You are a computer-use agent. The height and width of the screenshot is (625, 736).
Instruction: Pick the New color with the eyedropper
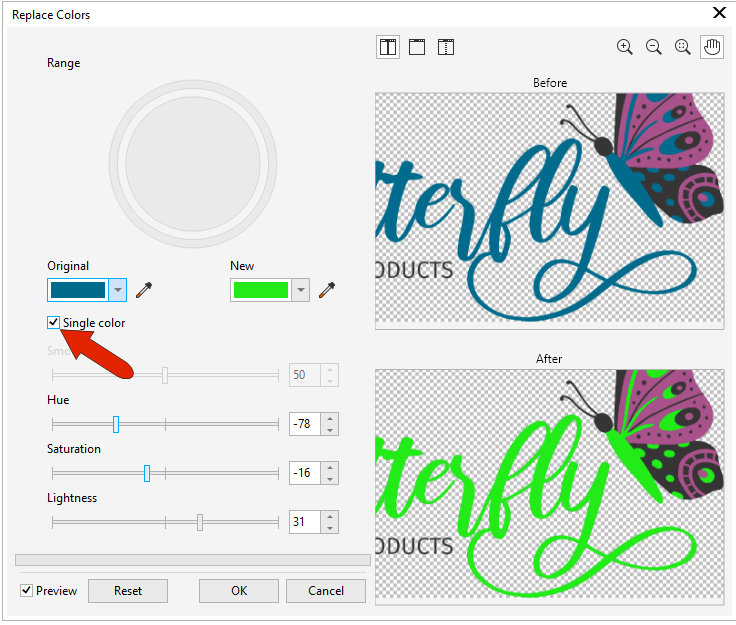327,290
